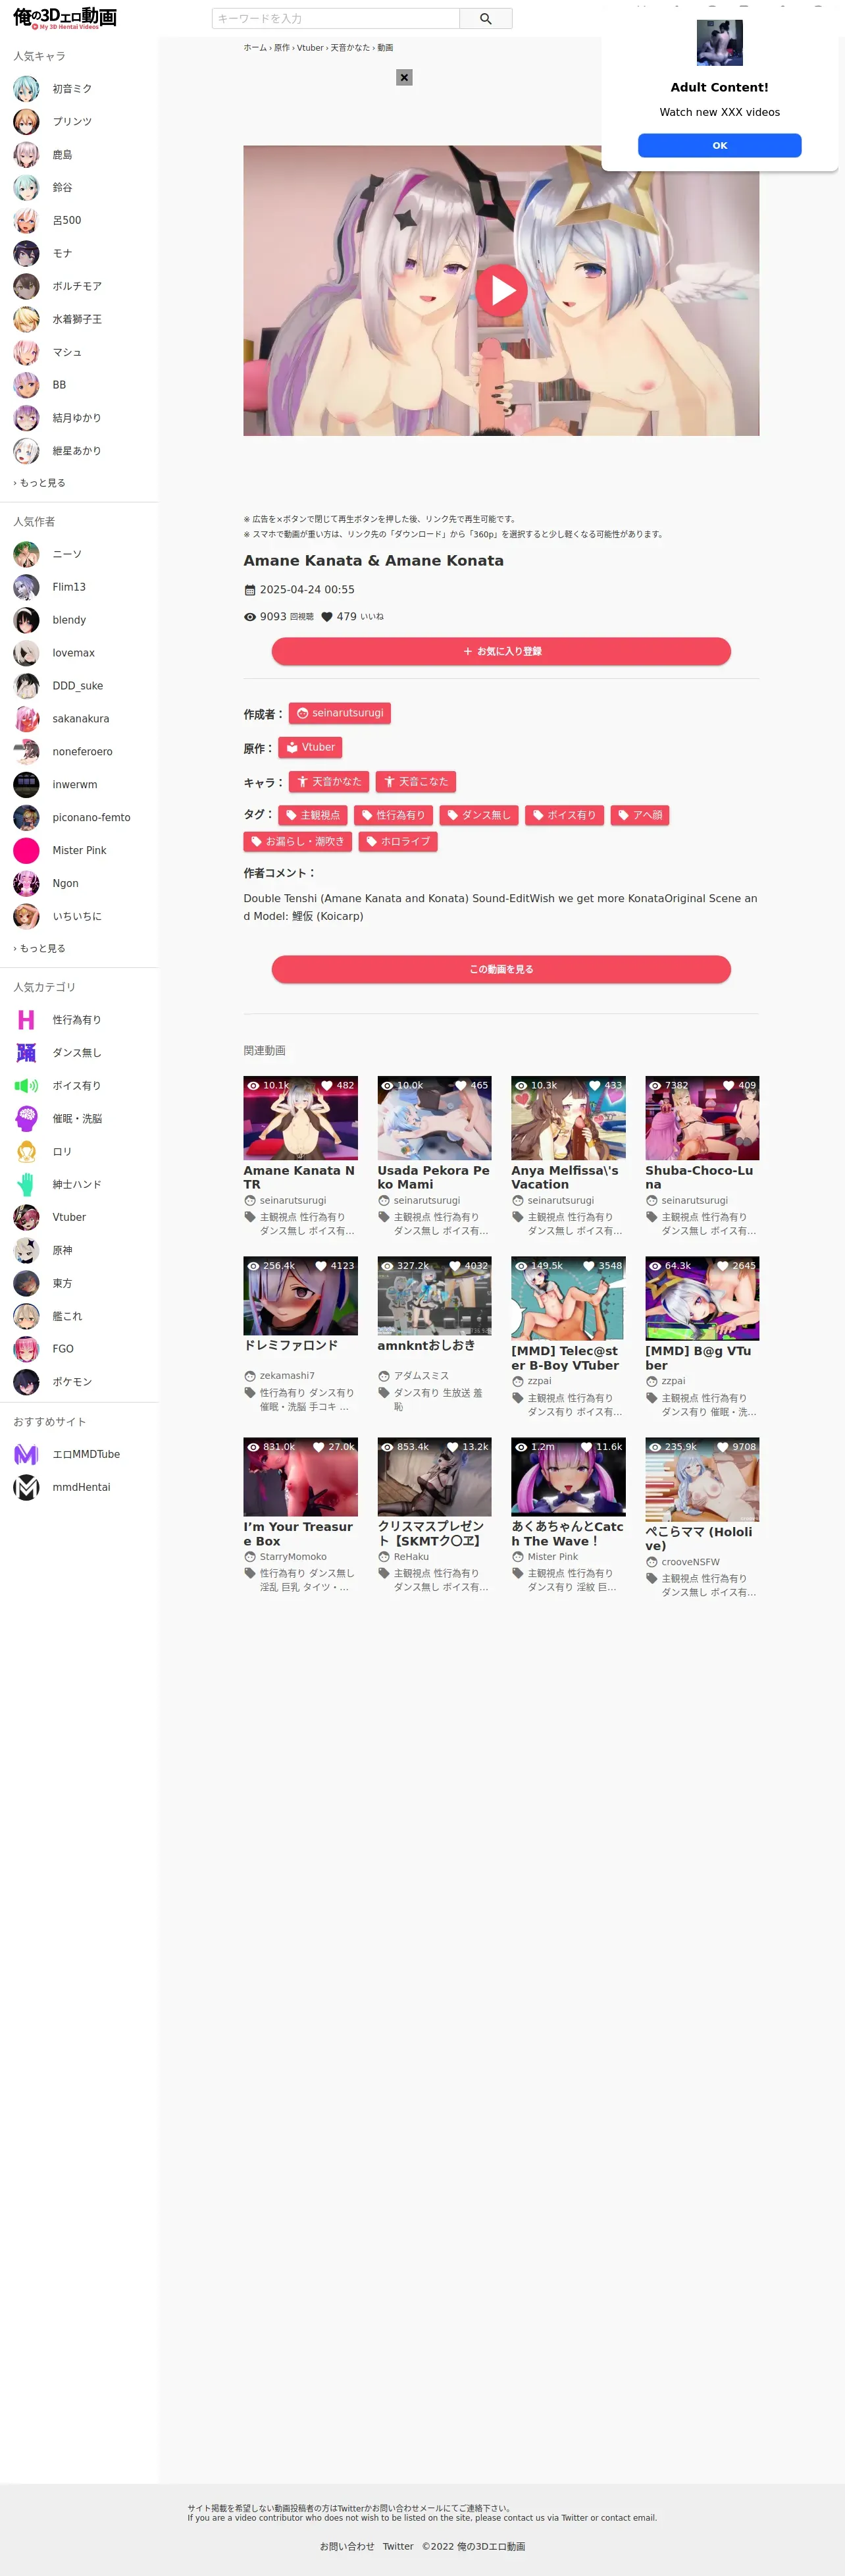This screenshot has height=2576, width=845.
Task: Select マシュ character avatar
Action: pyautogui.click(x=26, y=353)
